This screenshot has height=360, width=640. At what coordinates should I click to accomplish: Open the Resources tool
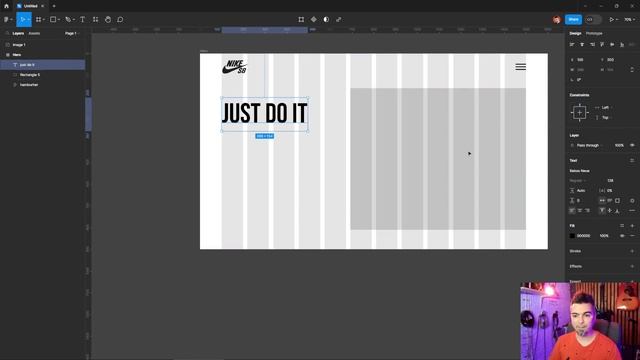(95, 19)
